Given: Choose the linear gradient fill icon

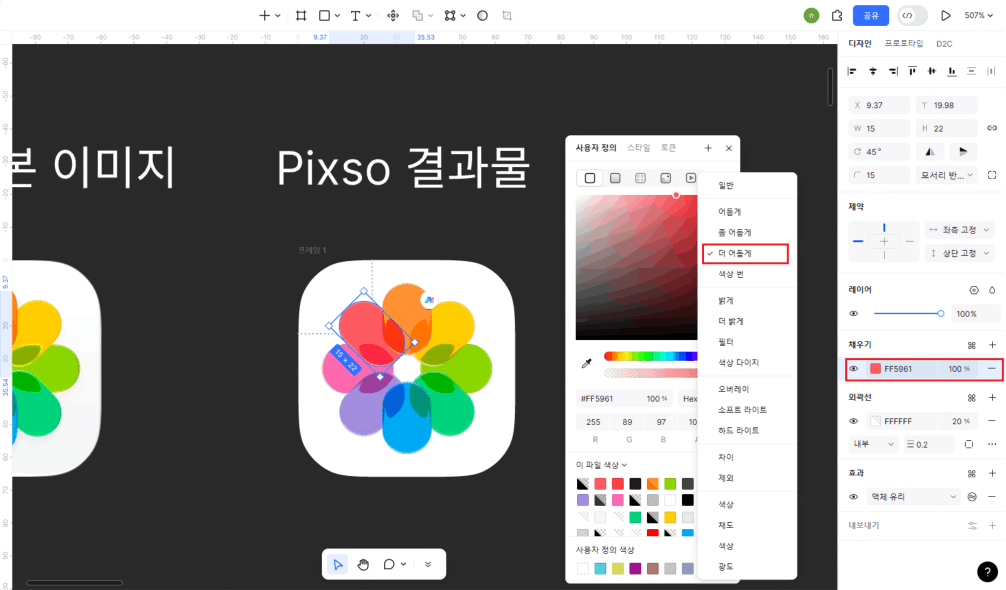Looking at the screenshot, I should 615,178.
